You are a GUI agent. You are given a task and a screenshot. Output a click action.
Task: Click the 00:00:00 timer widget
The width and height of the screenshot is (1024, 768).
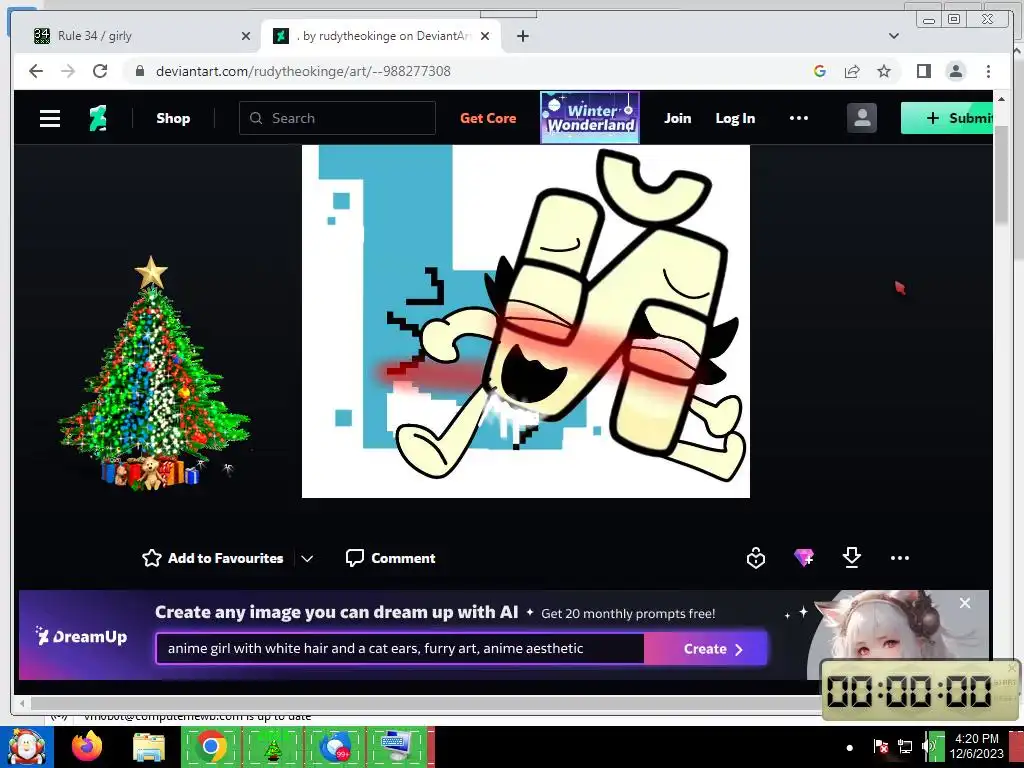click(920, 690)
